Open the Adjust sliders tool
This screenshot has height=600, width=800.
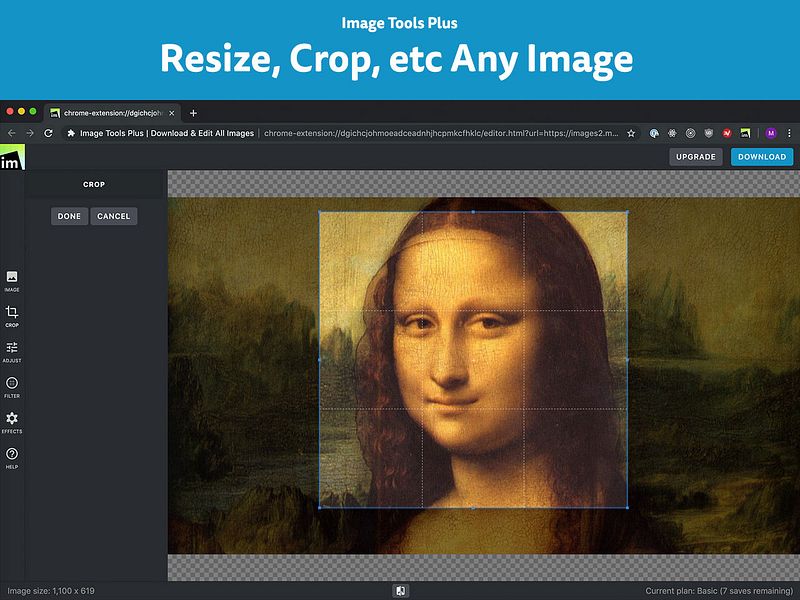(12, 352)
